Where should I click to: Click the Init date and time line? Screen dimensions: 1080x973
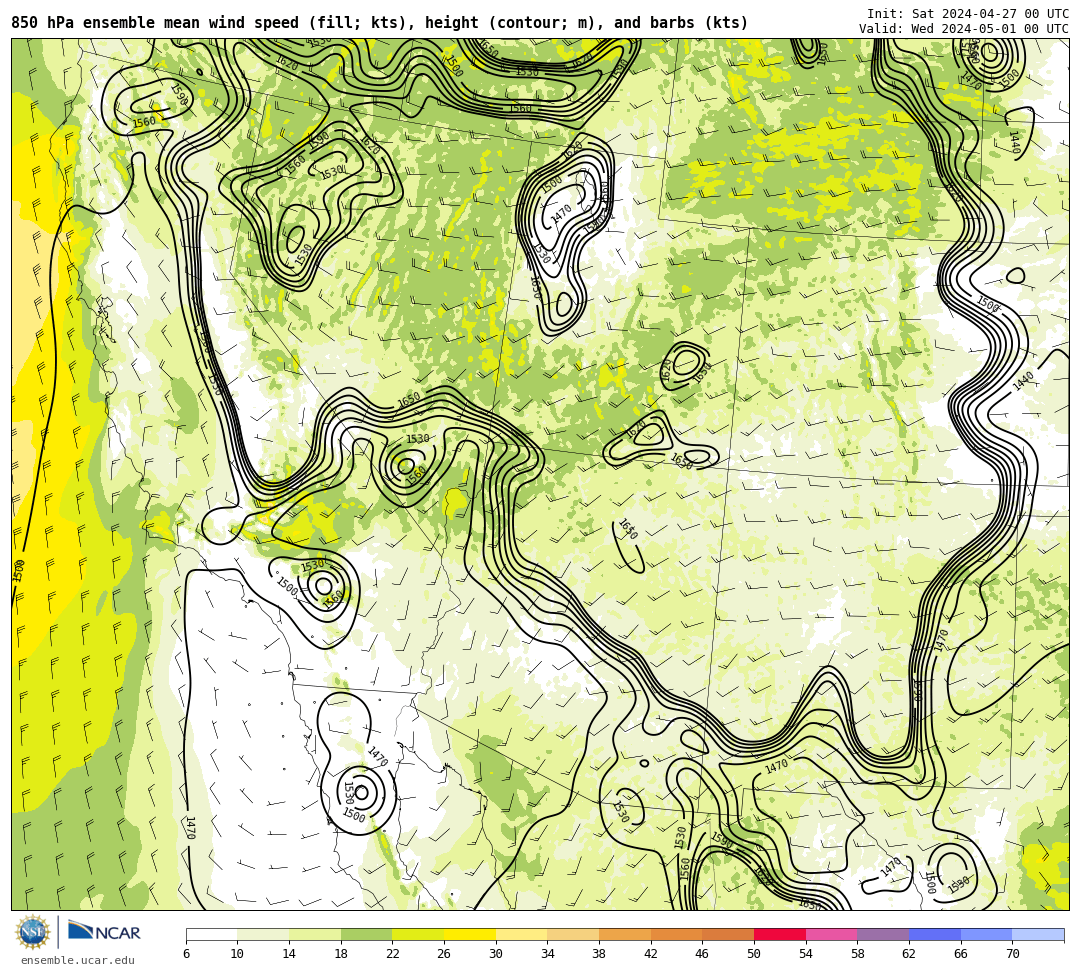(968, 14)
